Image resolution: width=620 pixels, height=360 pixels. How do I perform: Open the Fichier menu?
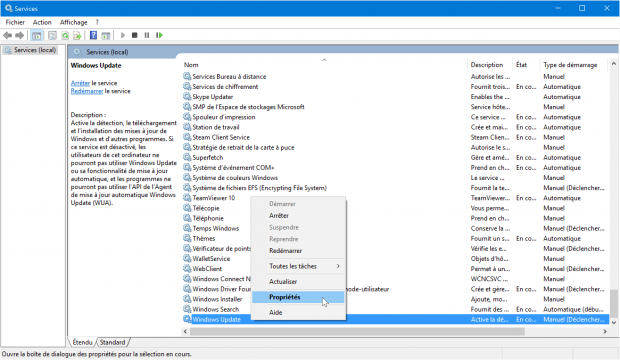pyautogui.click(x=15, y=23)
